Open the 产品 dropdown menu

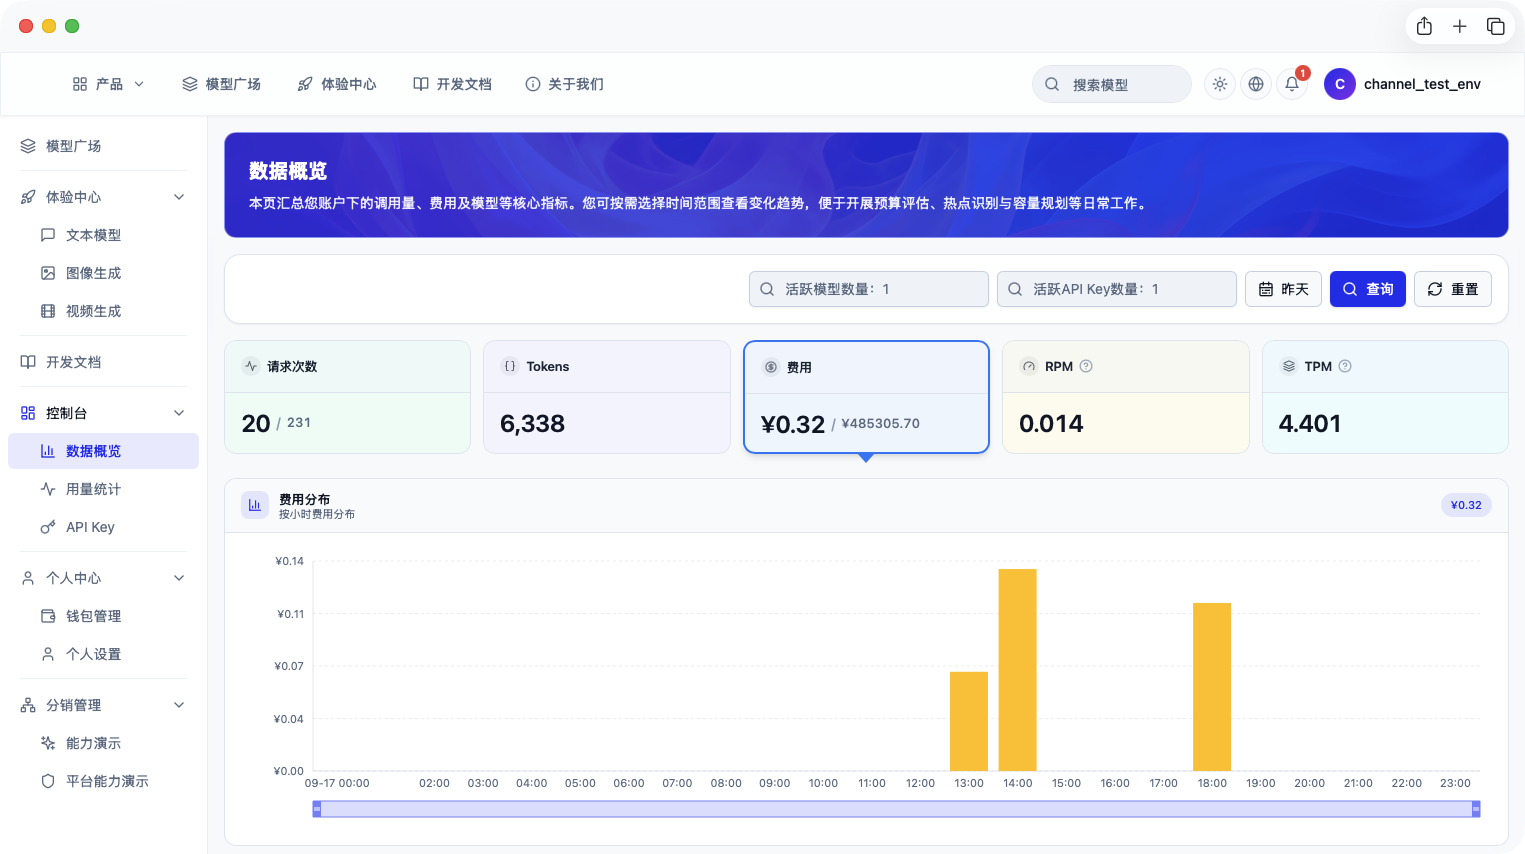click(x=108, y=84)
